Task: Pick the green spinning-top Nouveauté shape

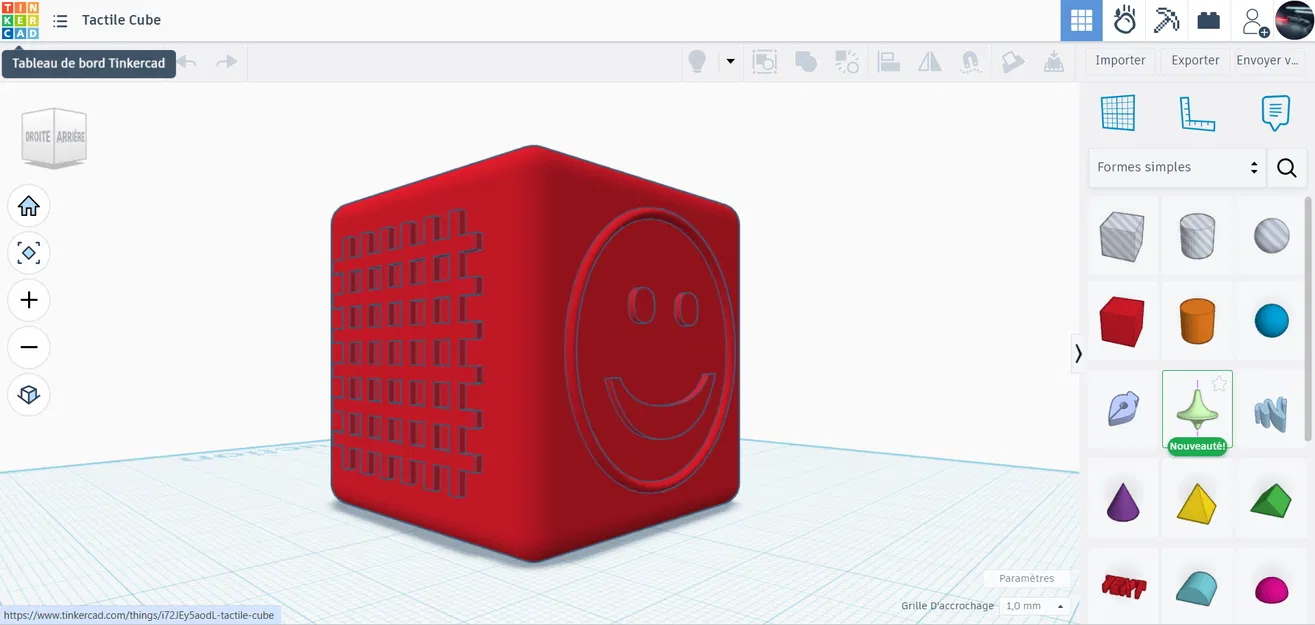Action: pos(1197,409)
